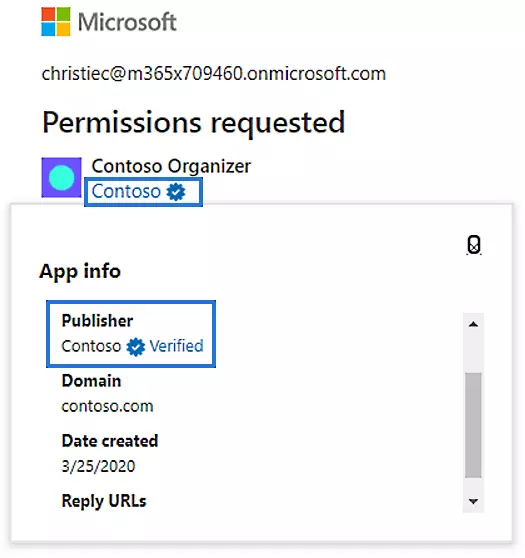Click the Reply URLs label
The width and height of the screenshot is (525, 558).
pos(104,501)
